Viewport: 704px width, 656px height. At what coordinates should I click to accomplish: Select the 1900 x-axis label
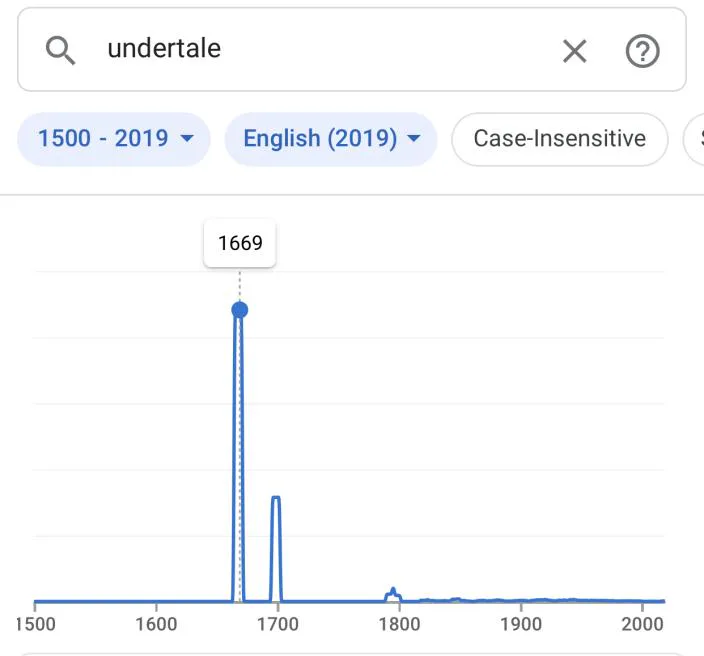[x=520, y=625]
